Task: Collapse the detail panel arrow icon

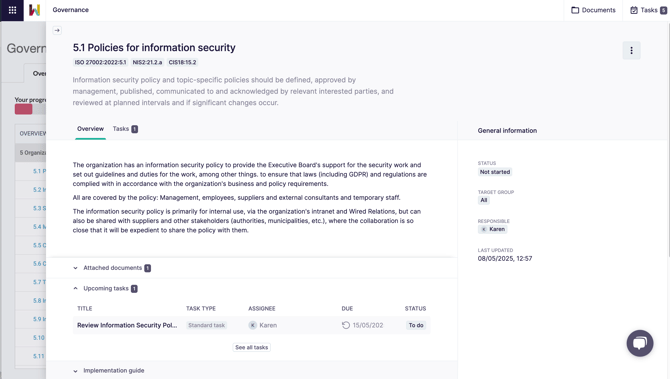Action: point(57,30)
